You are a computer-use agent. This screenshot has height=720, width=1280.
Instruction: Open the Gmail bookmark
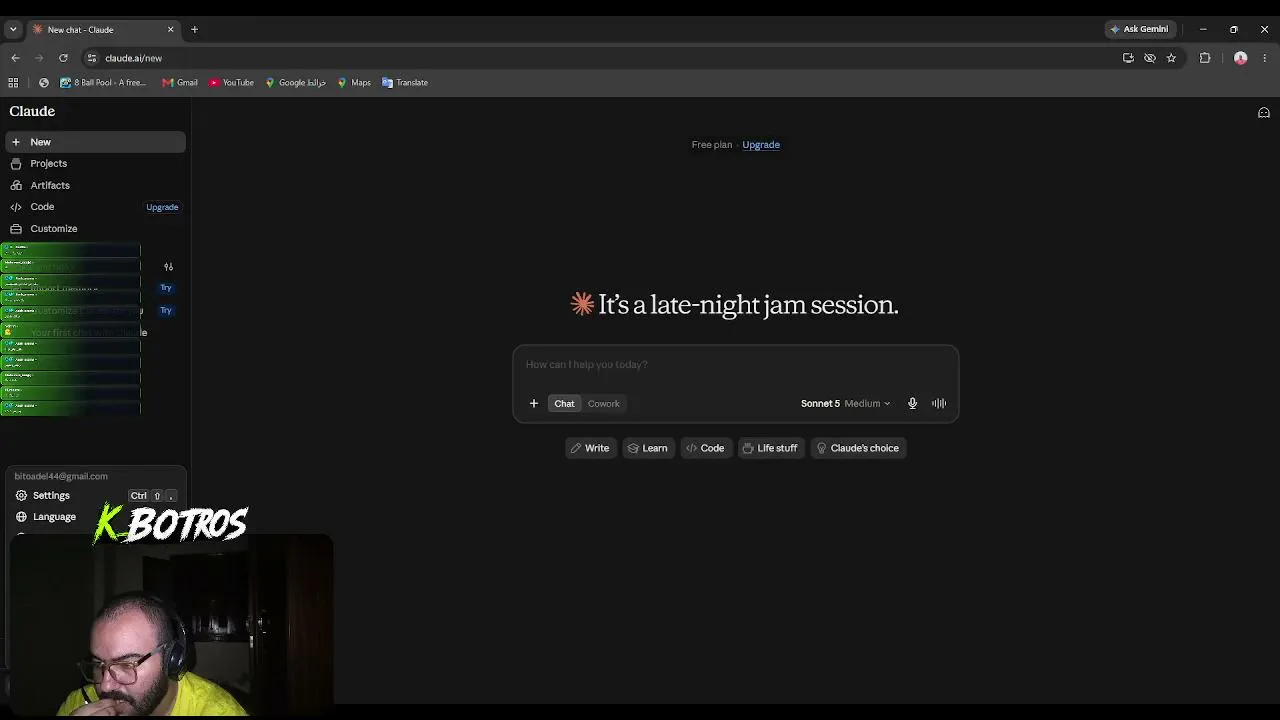[x=180, y=83]
